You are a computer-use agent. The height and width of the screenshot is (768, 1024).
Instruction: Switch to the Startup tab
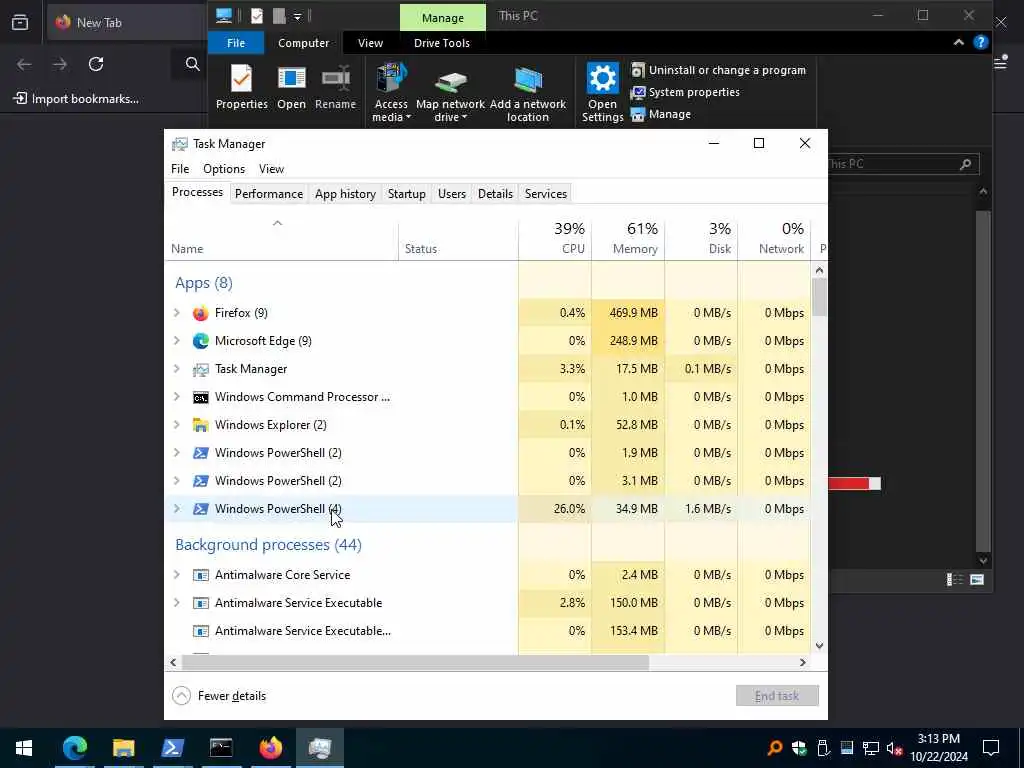pyautogui.click(x=406, y=194)
